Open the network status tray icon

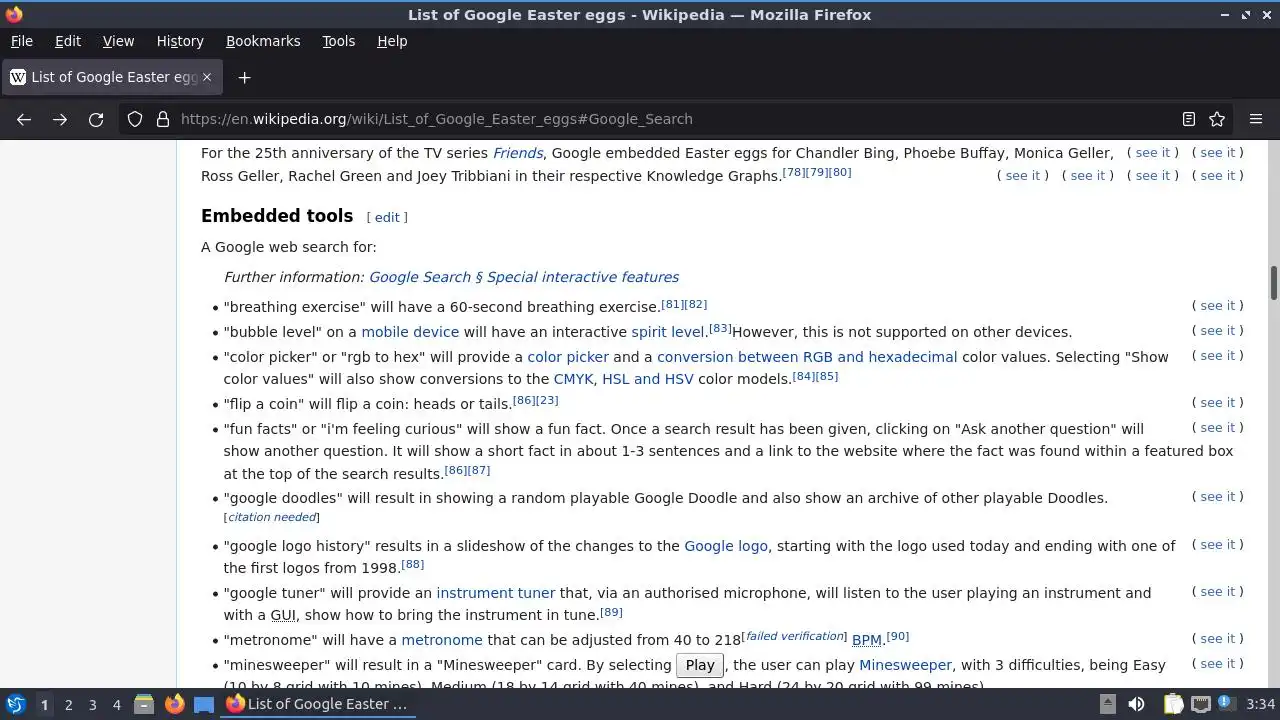pyautogui.click(x=1201, y=704)
